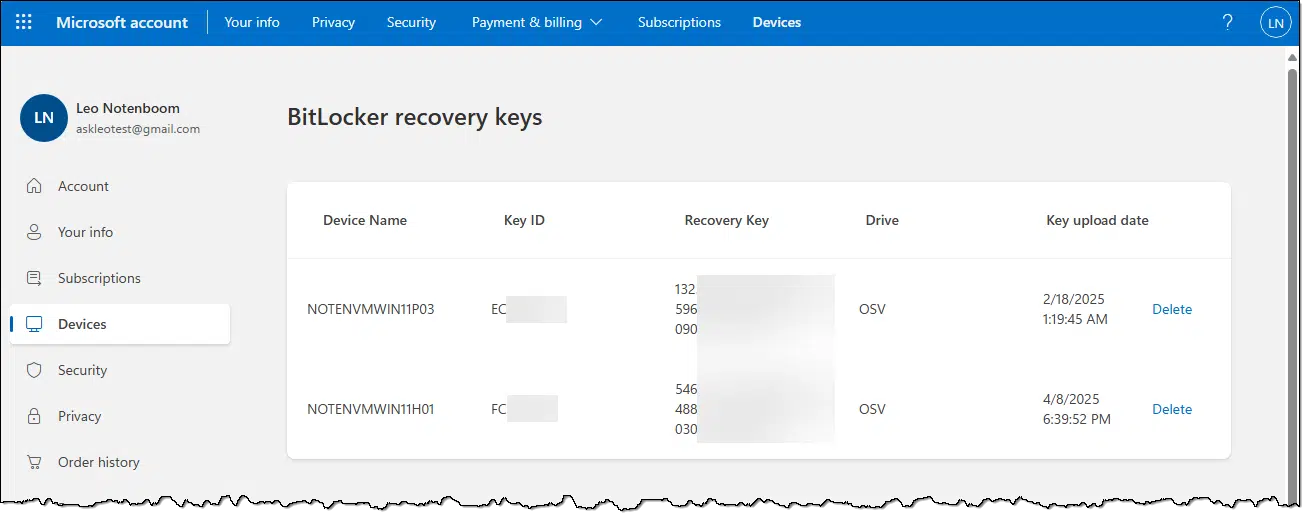This screenshot has height=518, width=1305.
Task: Click OSV drive cell for NOTENVMWIN11H01
Action: (x=872, y=409)
